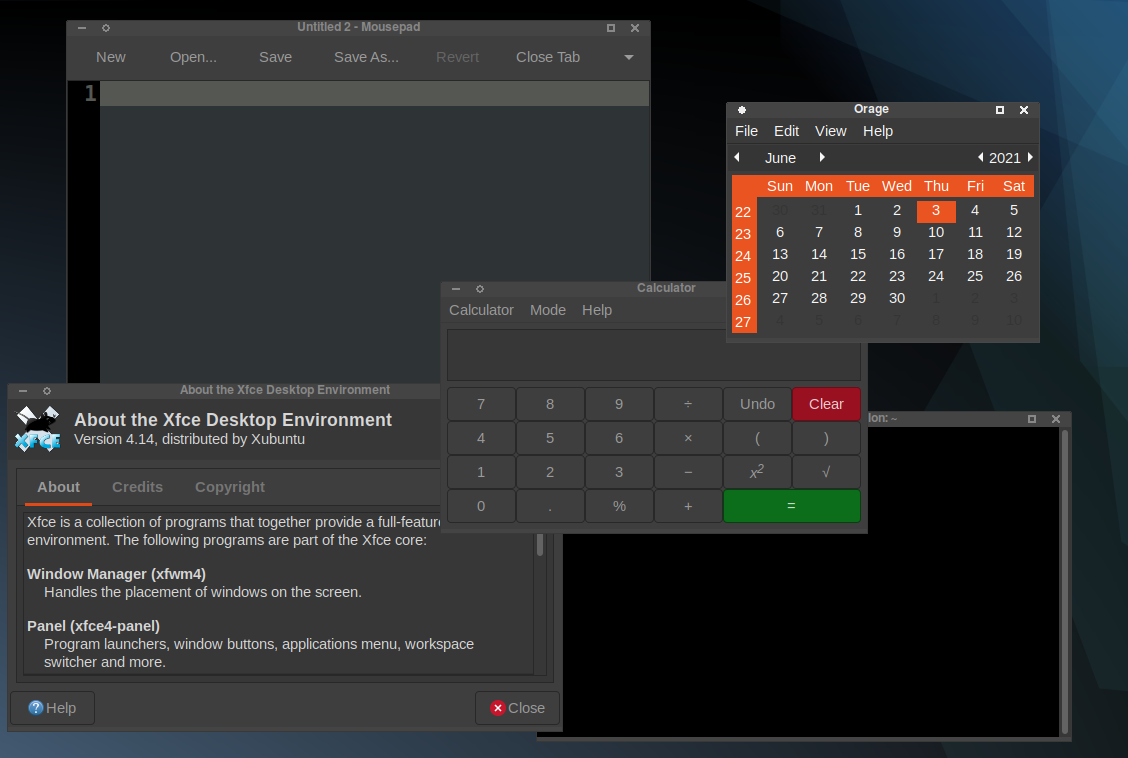1128x758 pixels.
Task: Click the close parenthesis key on the Calculator
Action: coord(826,438)
